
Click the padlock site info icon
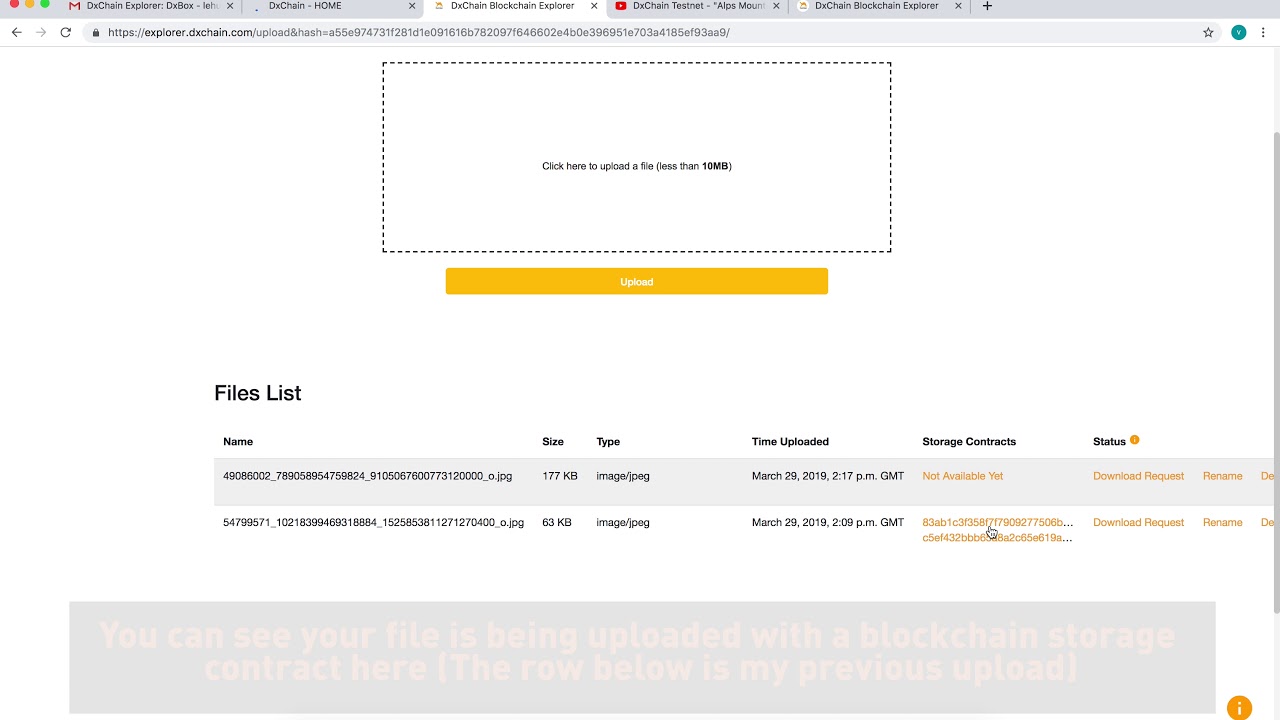click(x=96, y=32)
